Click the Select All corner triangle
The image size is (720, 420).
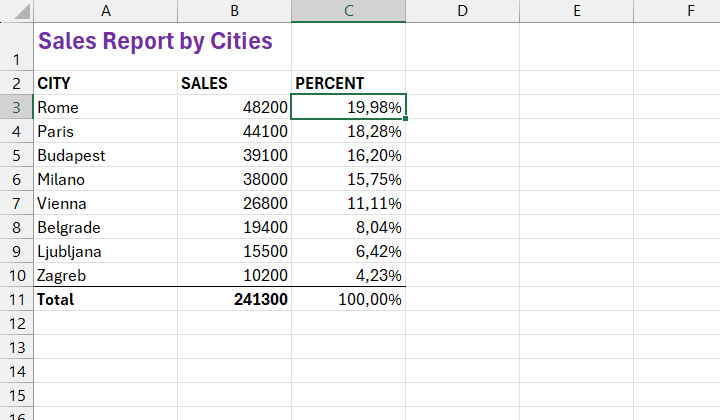click(21, 11)
